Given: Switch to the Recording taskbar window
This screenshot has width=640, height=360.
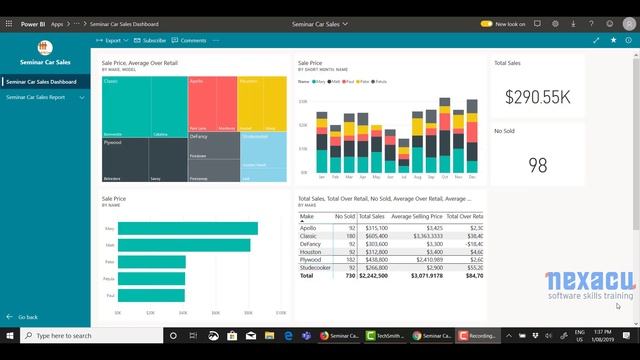Looking at the screenshot, I should (x=478, y=336).
